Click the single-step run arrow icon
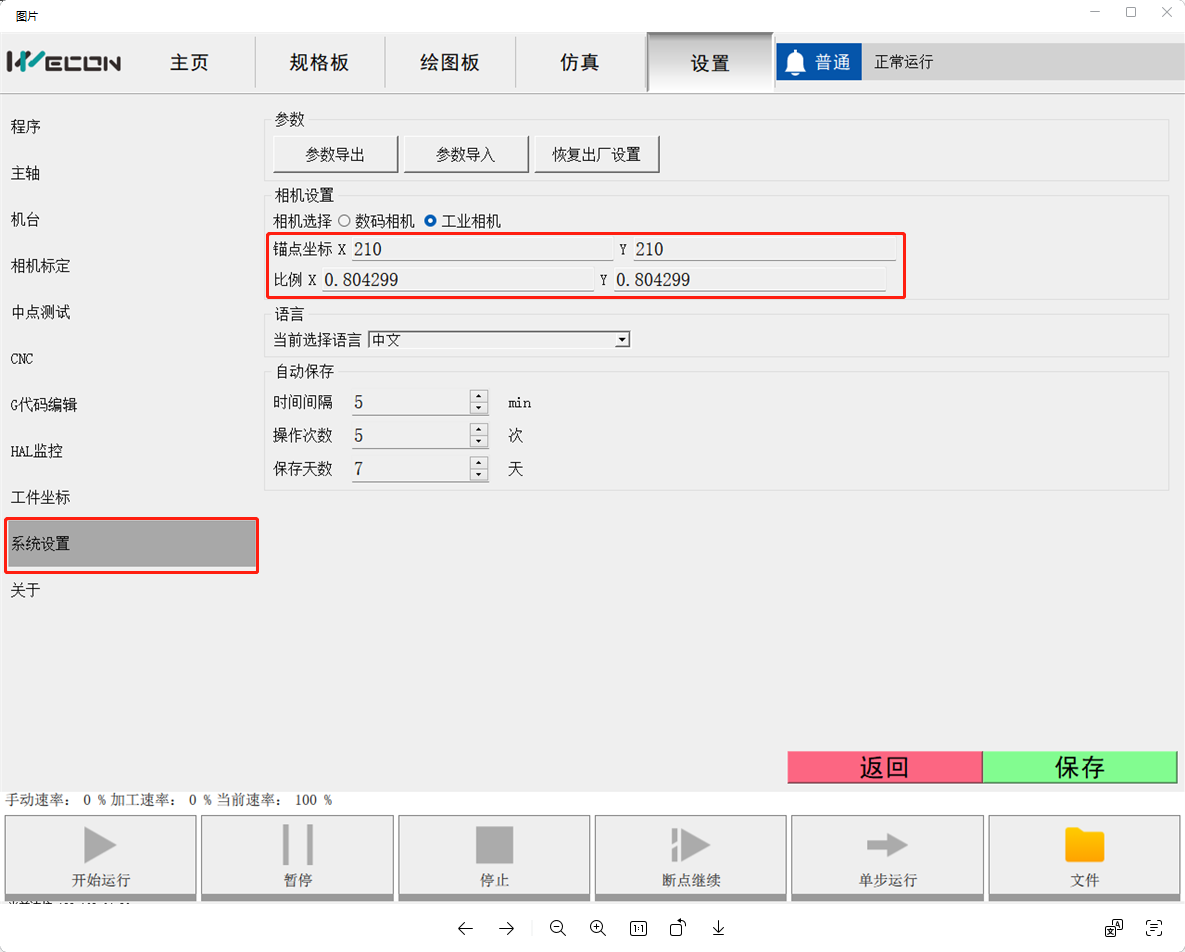 [x=886, y=845]
